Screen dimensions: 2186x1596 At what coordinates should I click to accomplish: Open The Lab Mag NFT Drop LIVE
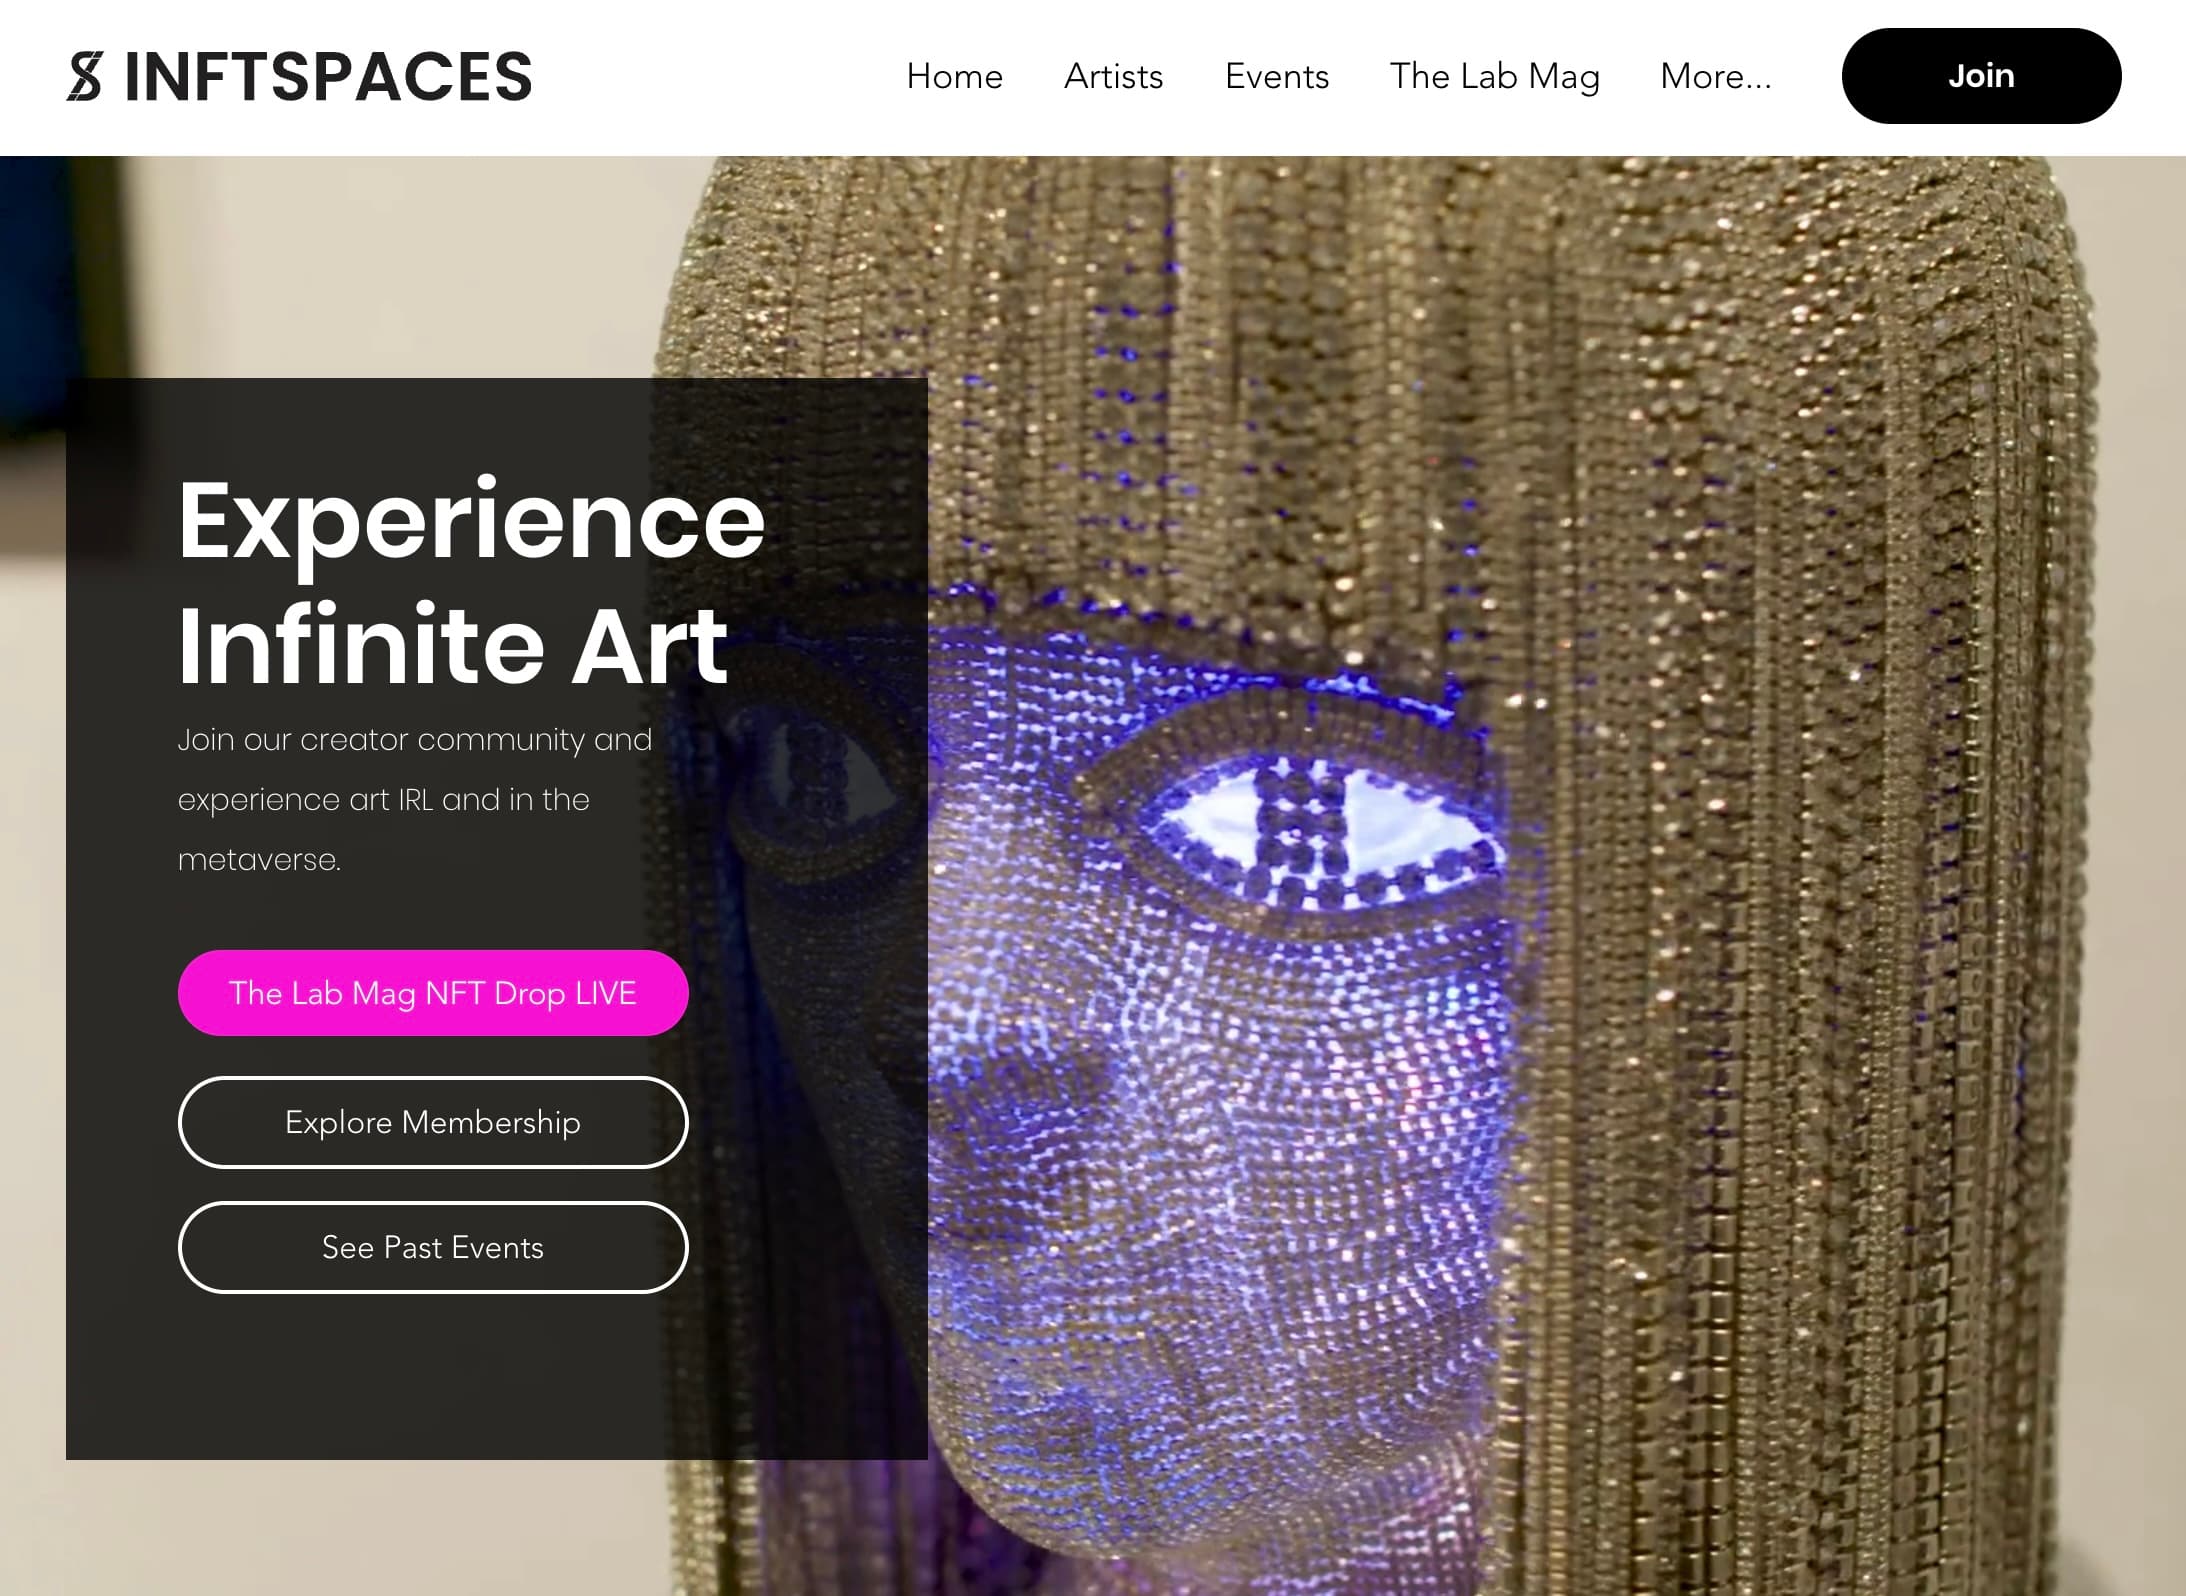coord(433,993)
